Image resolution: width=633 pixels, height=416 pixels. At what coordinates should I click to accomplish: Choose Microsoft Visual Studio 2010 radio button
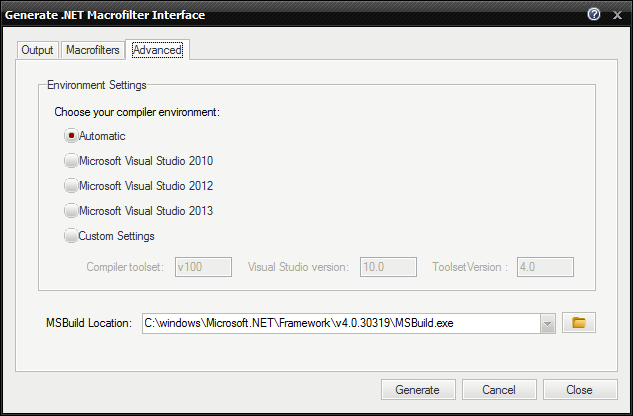click(x=71, y=161)
